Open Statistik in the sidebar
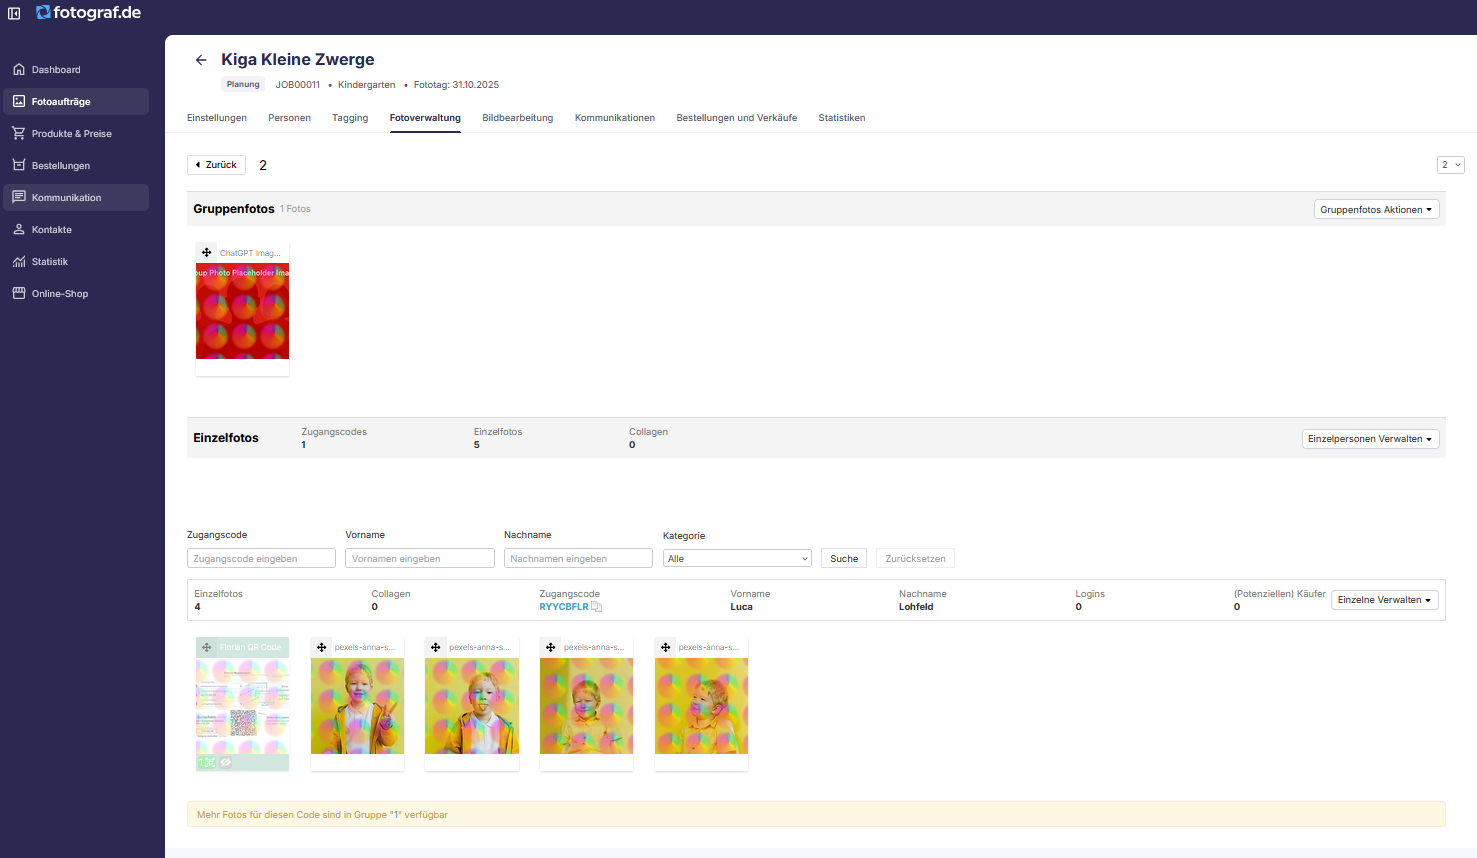The image size is (1477, 858). tap(76, 262)
